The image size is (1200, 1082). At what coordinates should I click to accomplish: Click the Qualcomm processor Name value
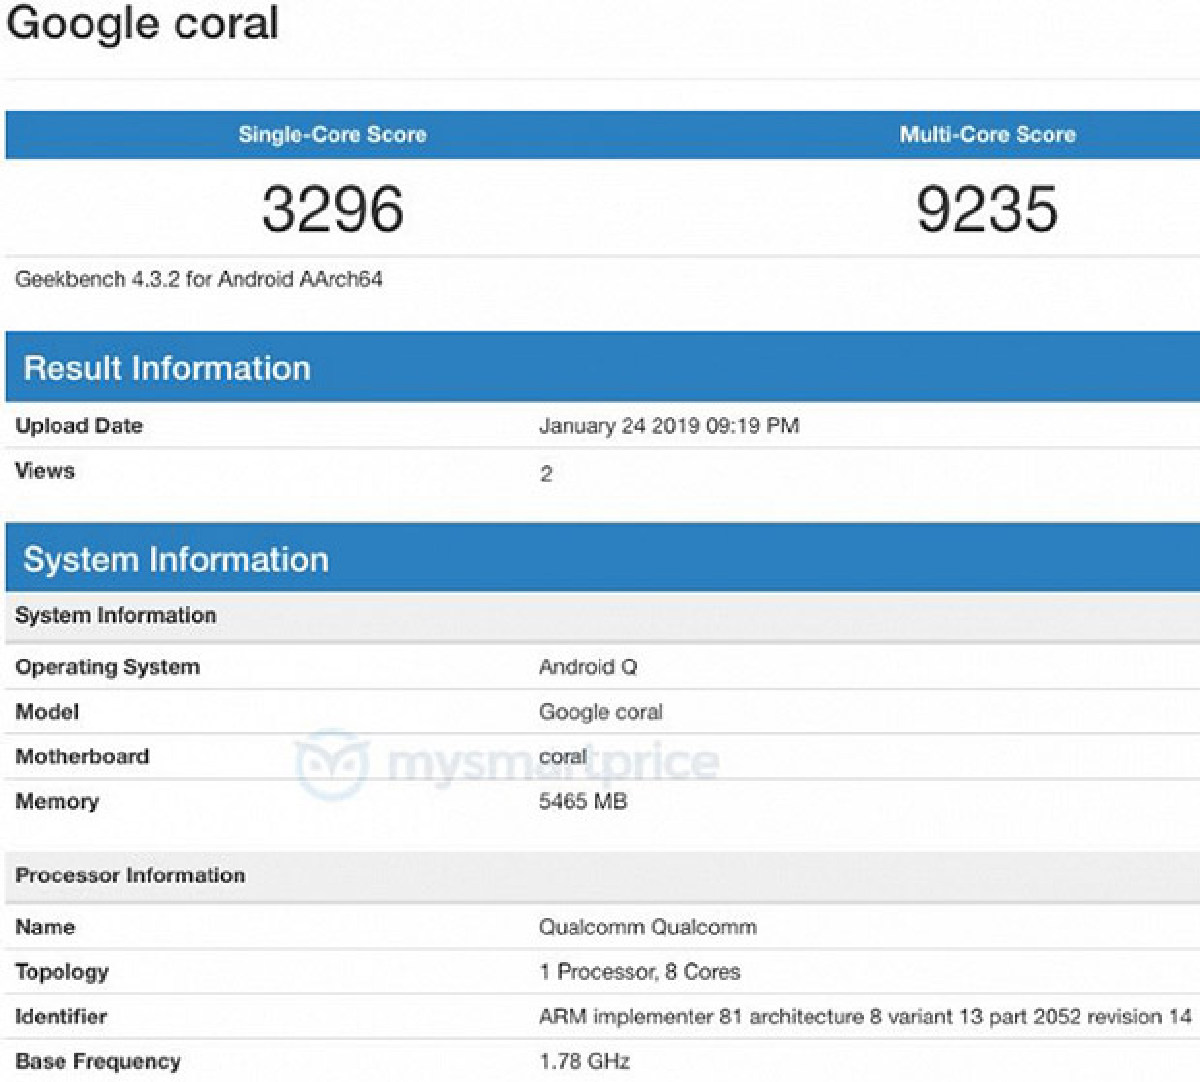pyautogui.click(x=649, y=926)
